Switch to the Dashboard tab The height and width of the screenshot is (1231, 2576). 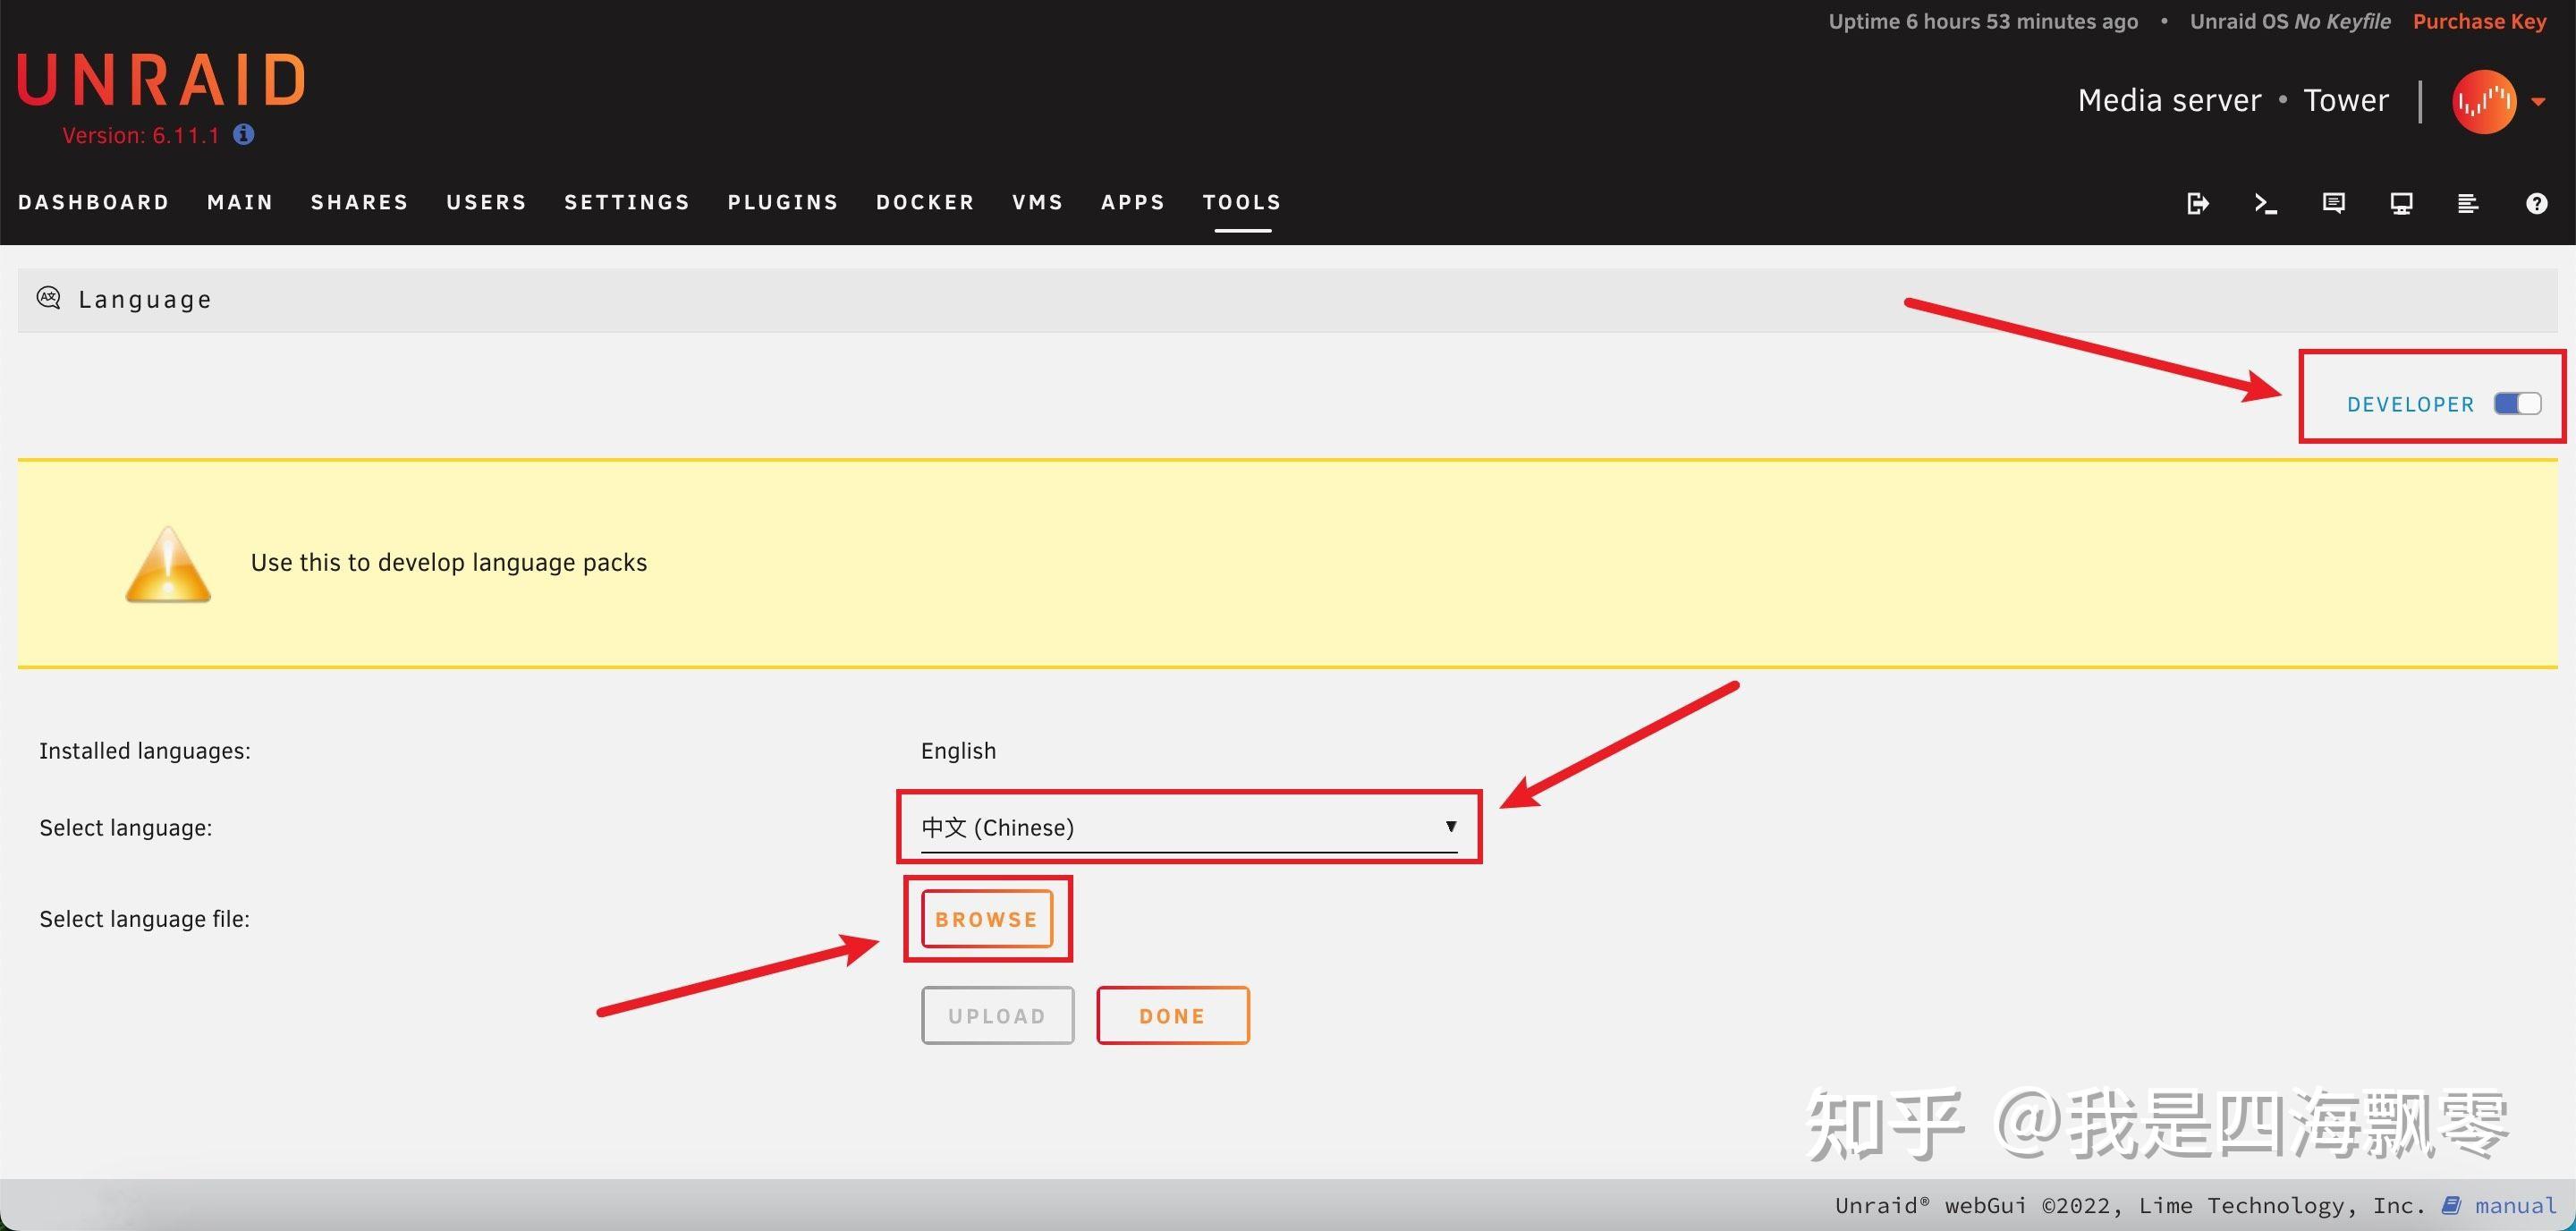94,202
